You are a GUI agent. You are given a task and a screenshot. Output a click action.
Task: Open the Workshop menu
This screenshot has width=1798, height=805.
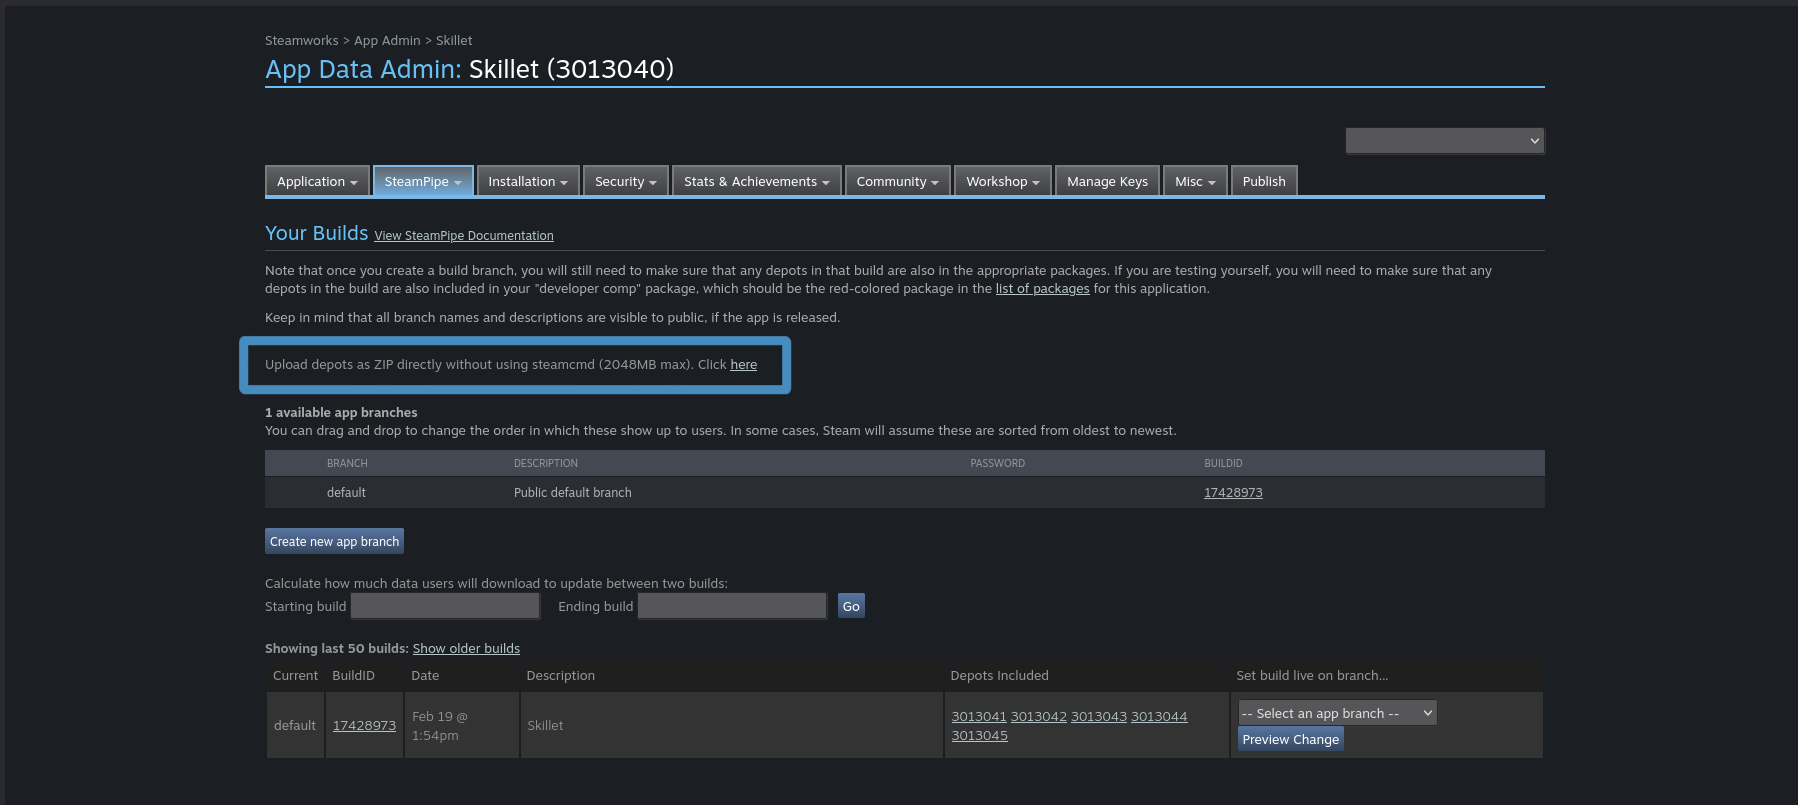(x=1002, y=181)
